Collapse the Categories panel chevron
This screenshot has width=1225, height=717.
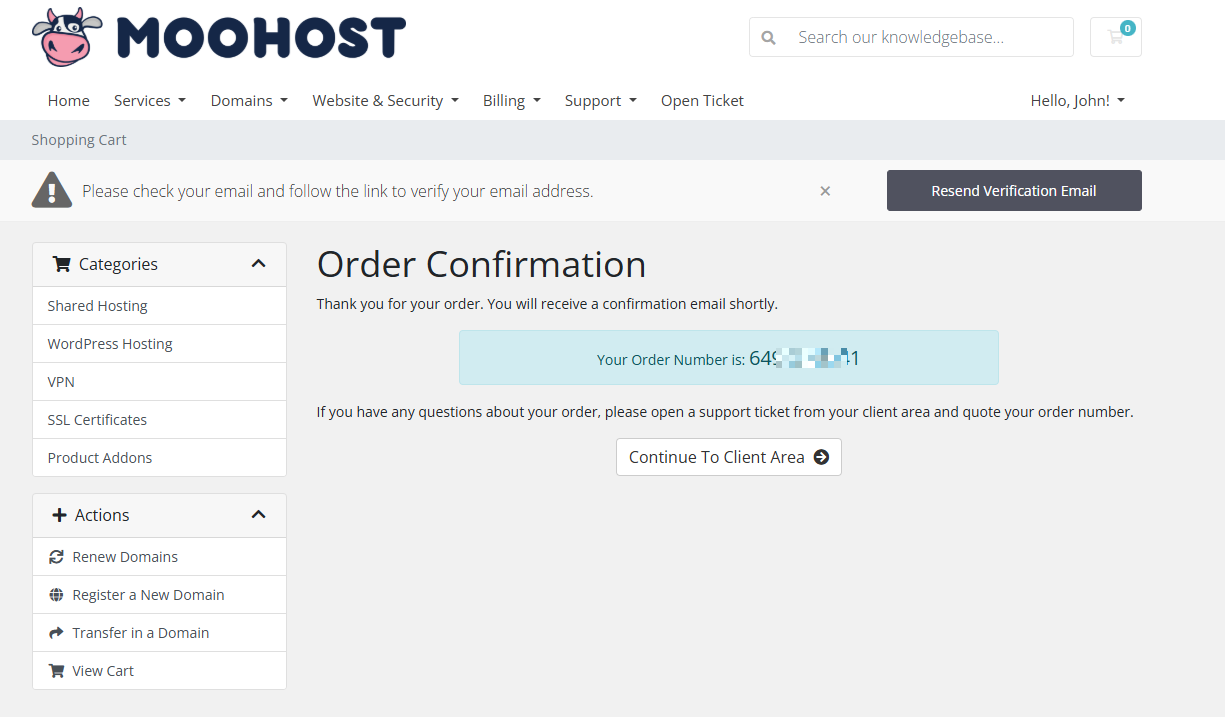click(258, 264)
